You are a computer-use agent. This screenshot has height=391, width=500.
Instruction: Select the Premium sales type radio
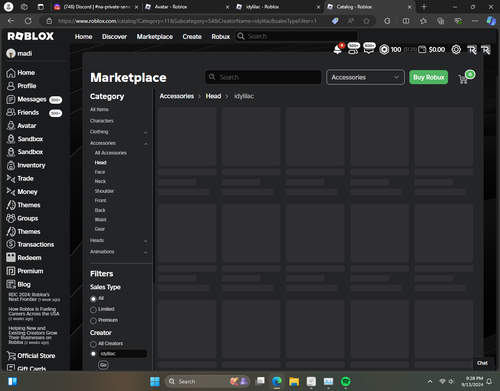click(93, 321)
